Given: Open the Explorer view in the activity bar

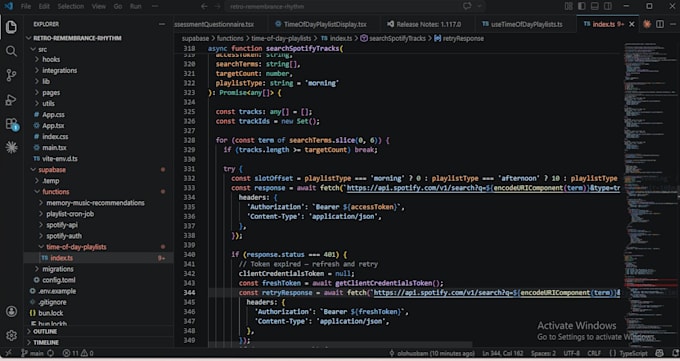Looking at the screenshot, I should 11,27.
